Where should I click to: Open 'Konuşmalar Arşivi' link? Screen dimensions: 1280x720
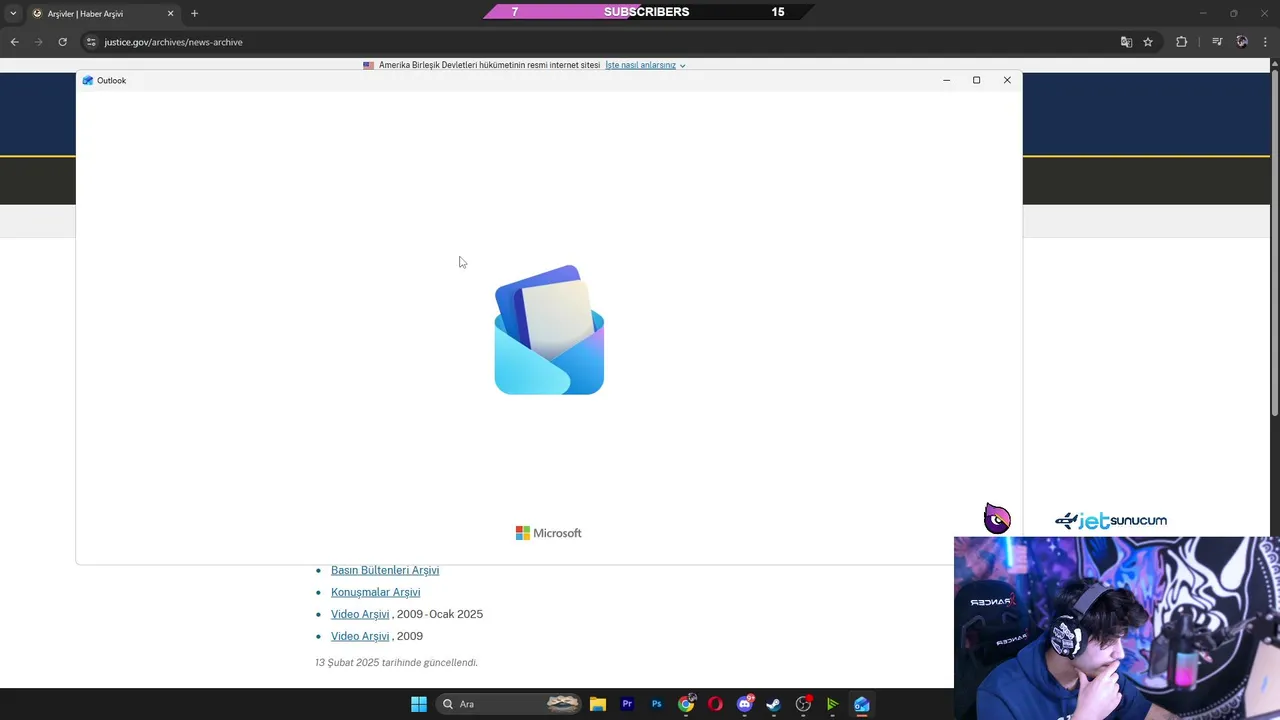(375, 592)
